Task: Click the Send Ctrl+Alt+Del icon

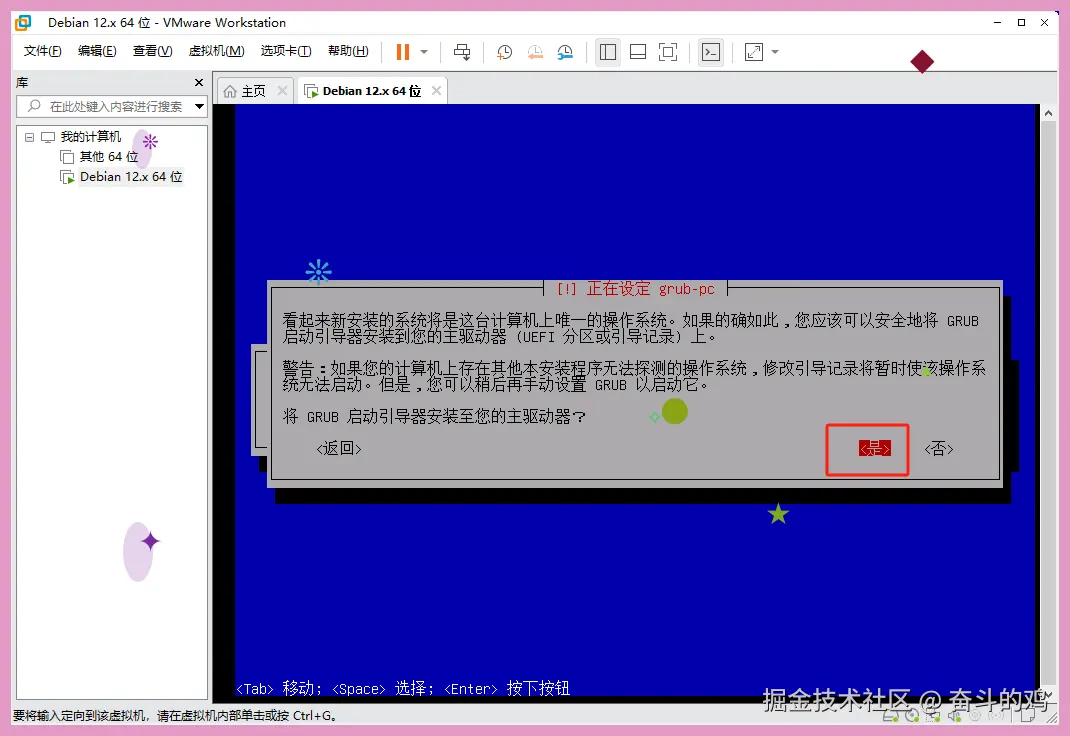Action: [462, 52]
